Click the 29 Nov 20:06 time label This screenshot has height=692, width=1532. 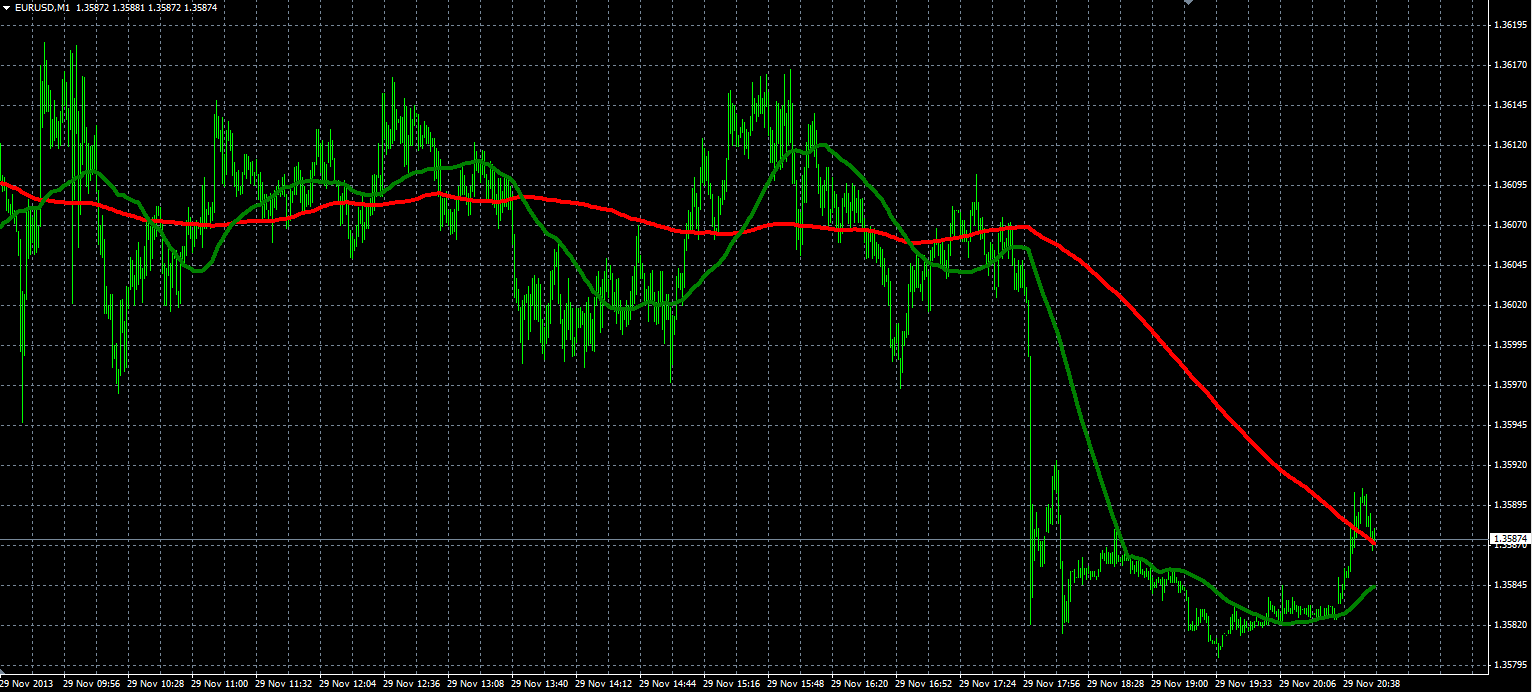1308,684
